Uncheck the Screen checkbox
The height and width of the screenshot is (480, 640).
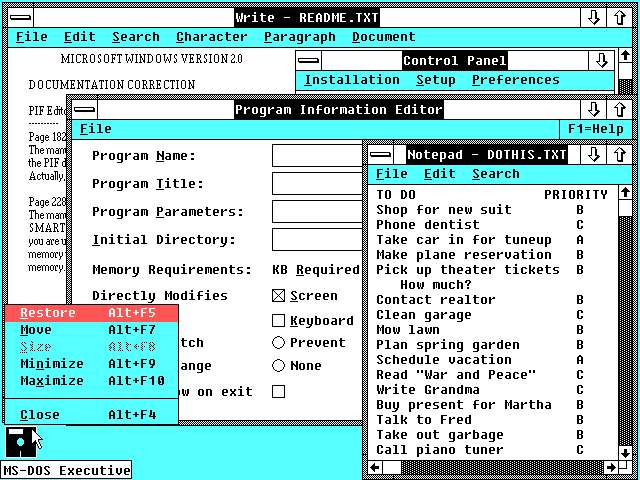pyautogui.click(x=278, y=296)
